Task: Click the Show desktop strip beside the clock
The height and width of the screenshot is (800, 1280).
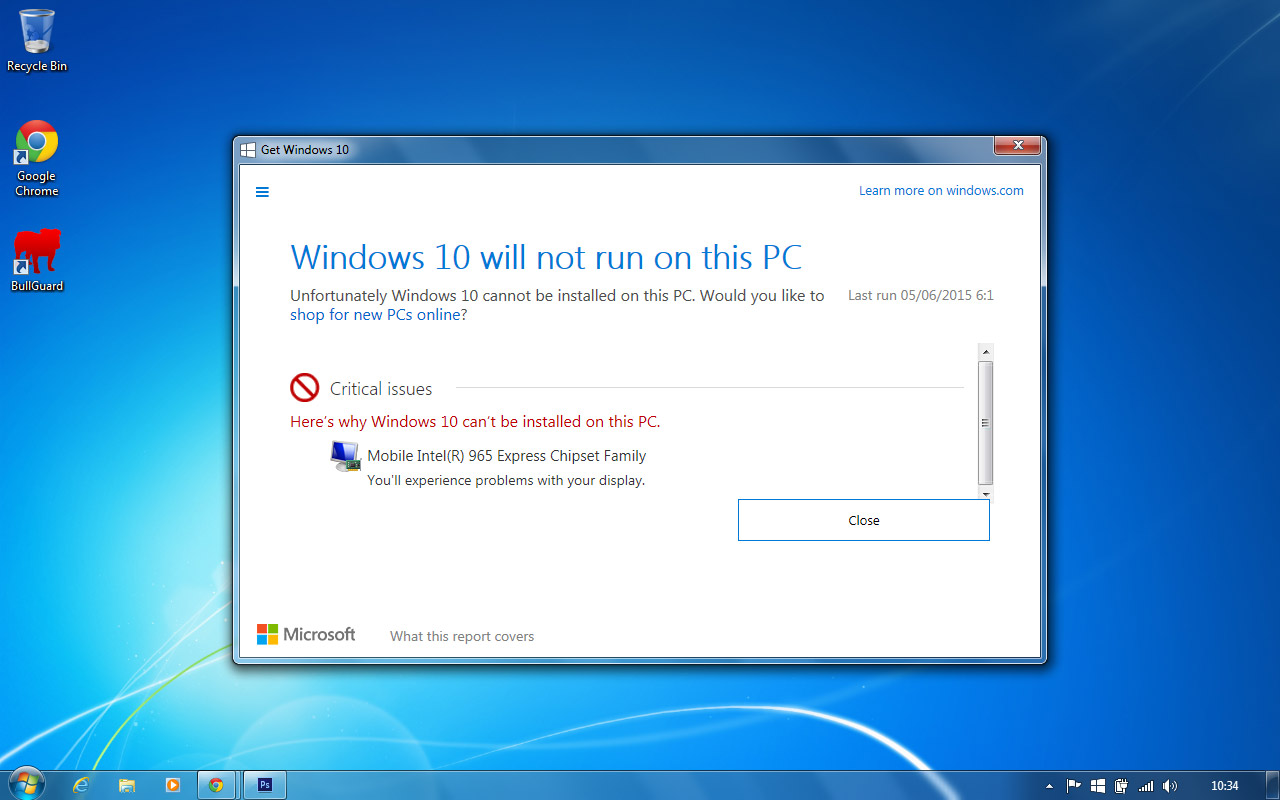Action: click(1272, 786)
